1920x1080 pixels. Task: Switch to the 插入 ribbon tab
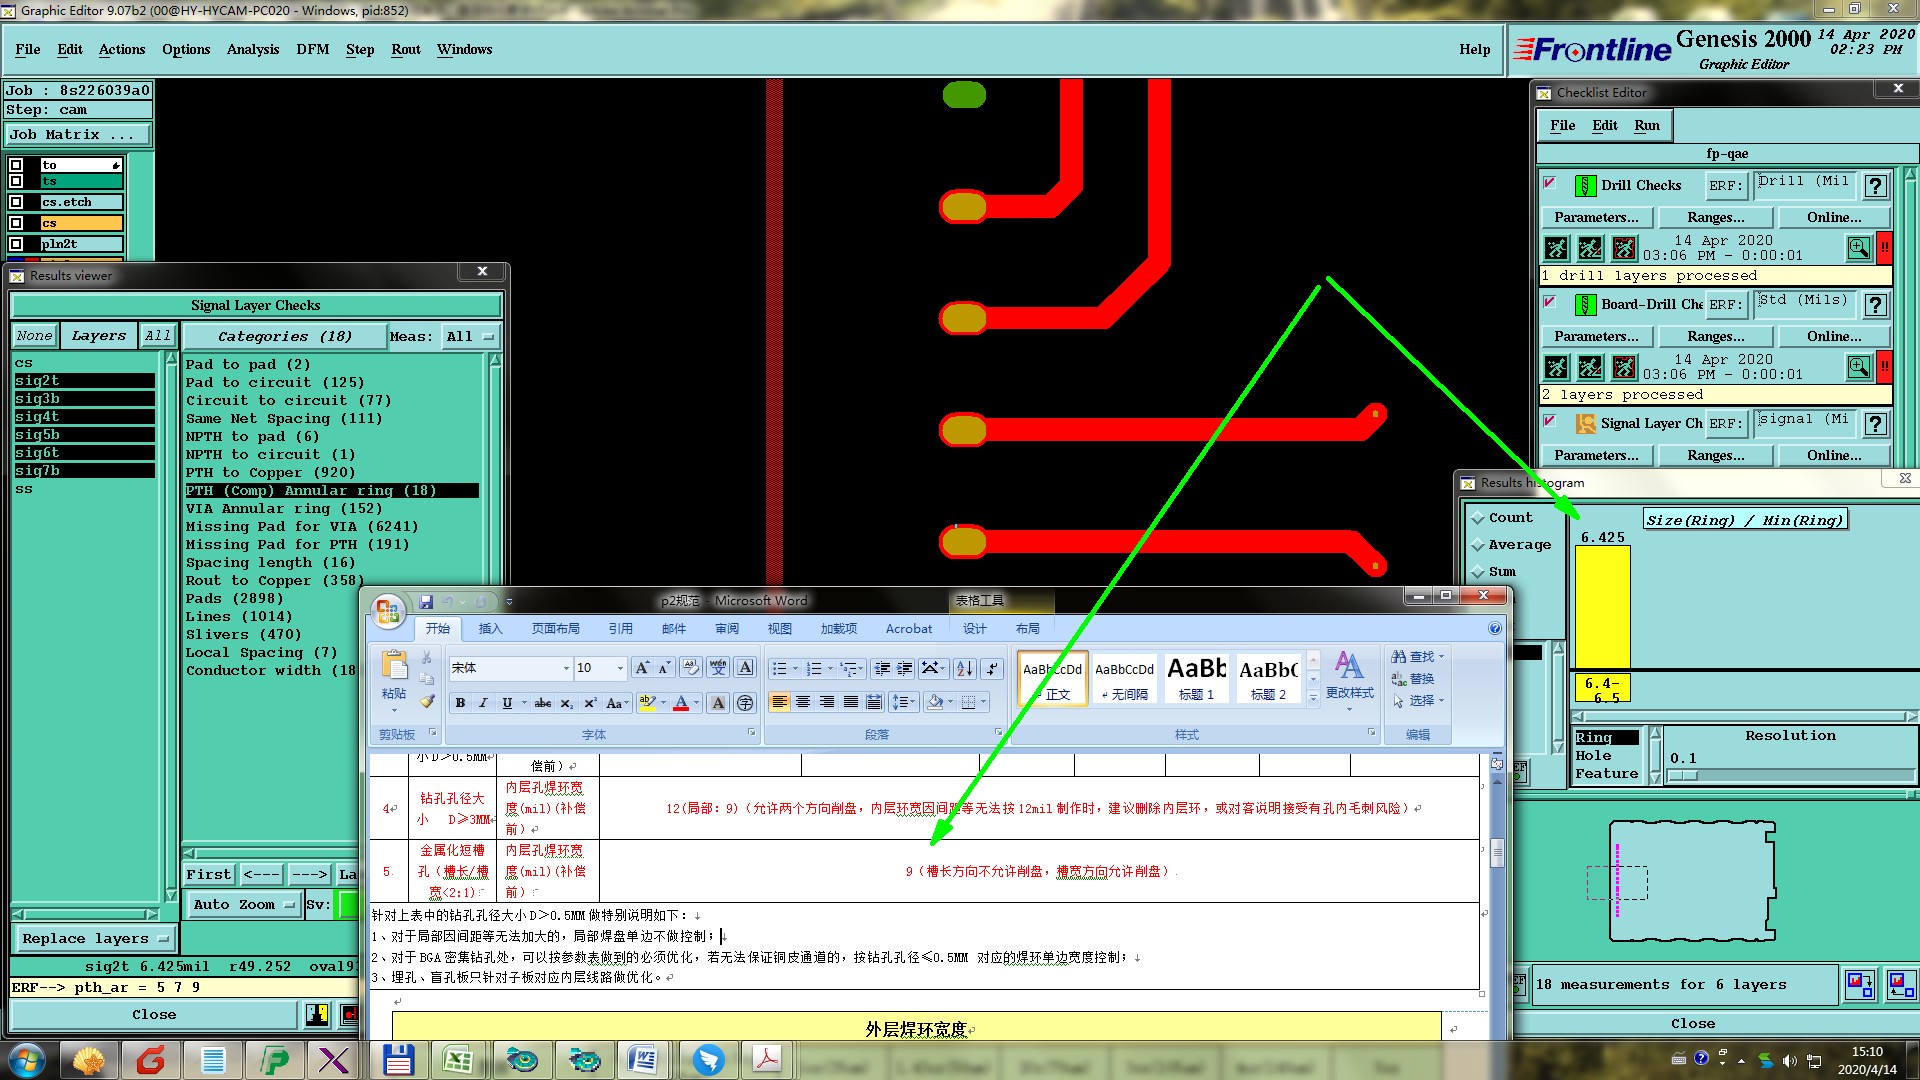[x=490, y=629]
